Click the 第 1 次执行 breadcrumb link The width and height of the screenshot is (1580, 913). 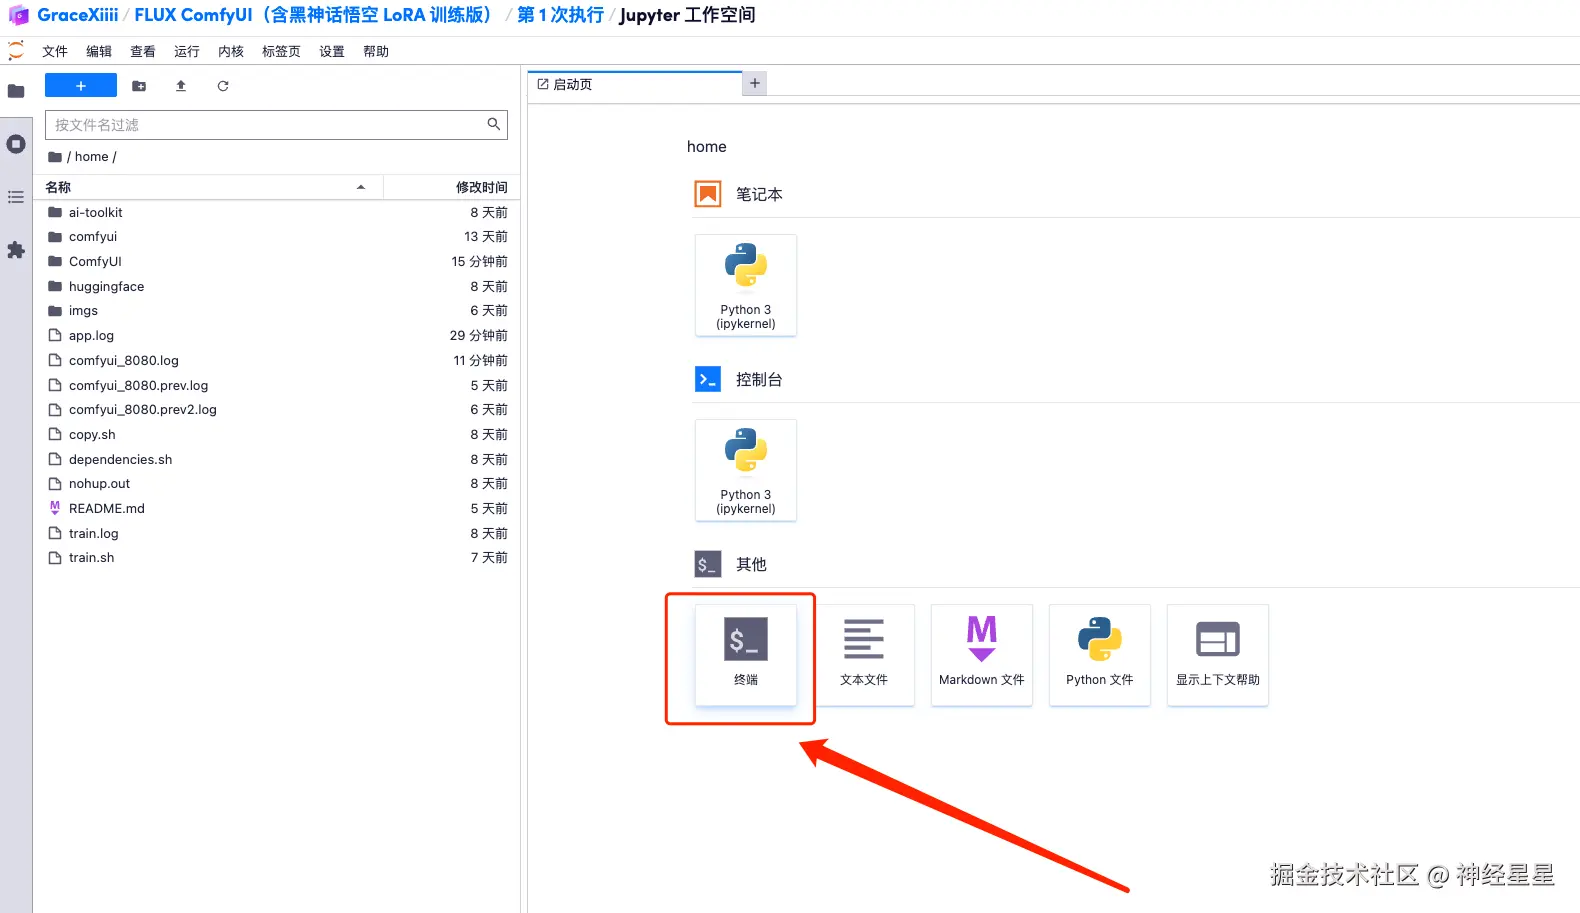point(560,15)
